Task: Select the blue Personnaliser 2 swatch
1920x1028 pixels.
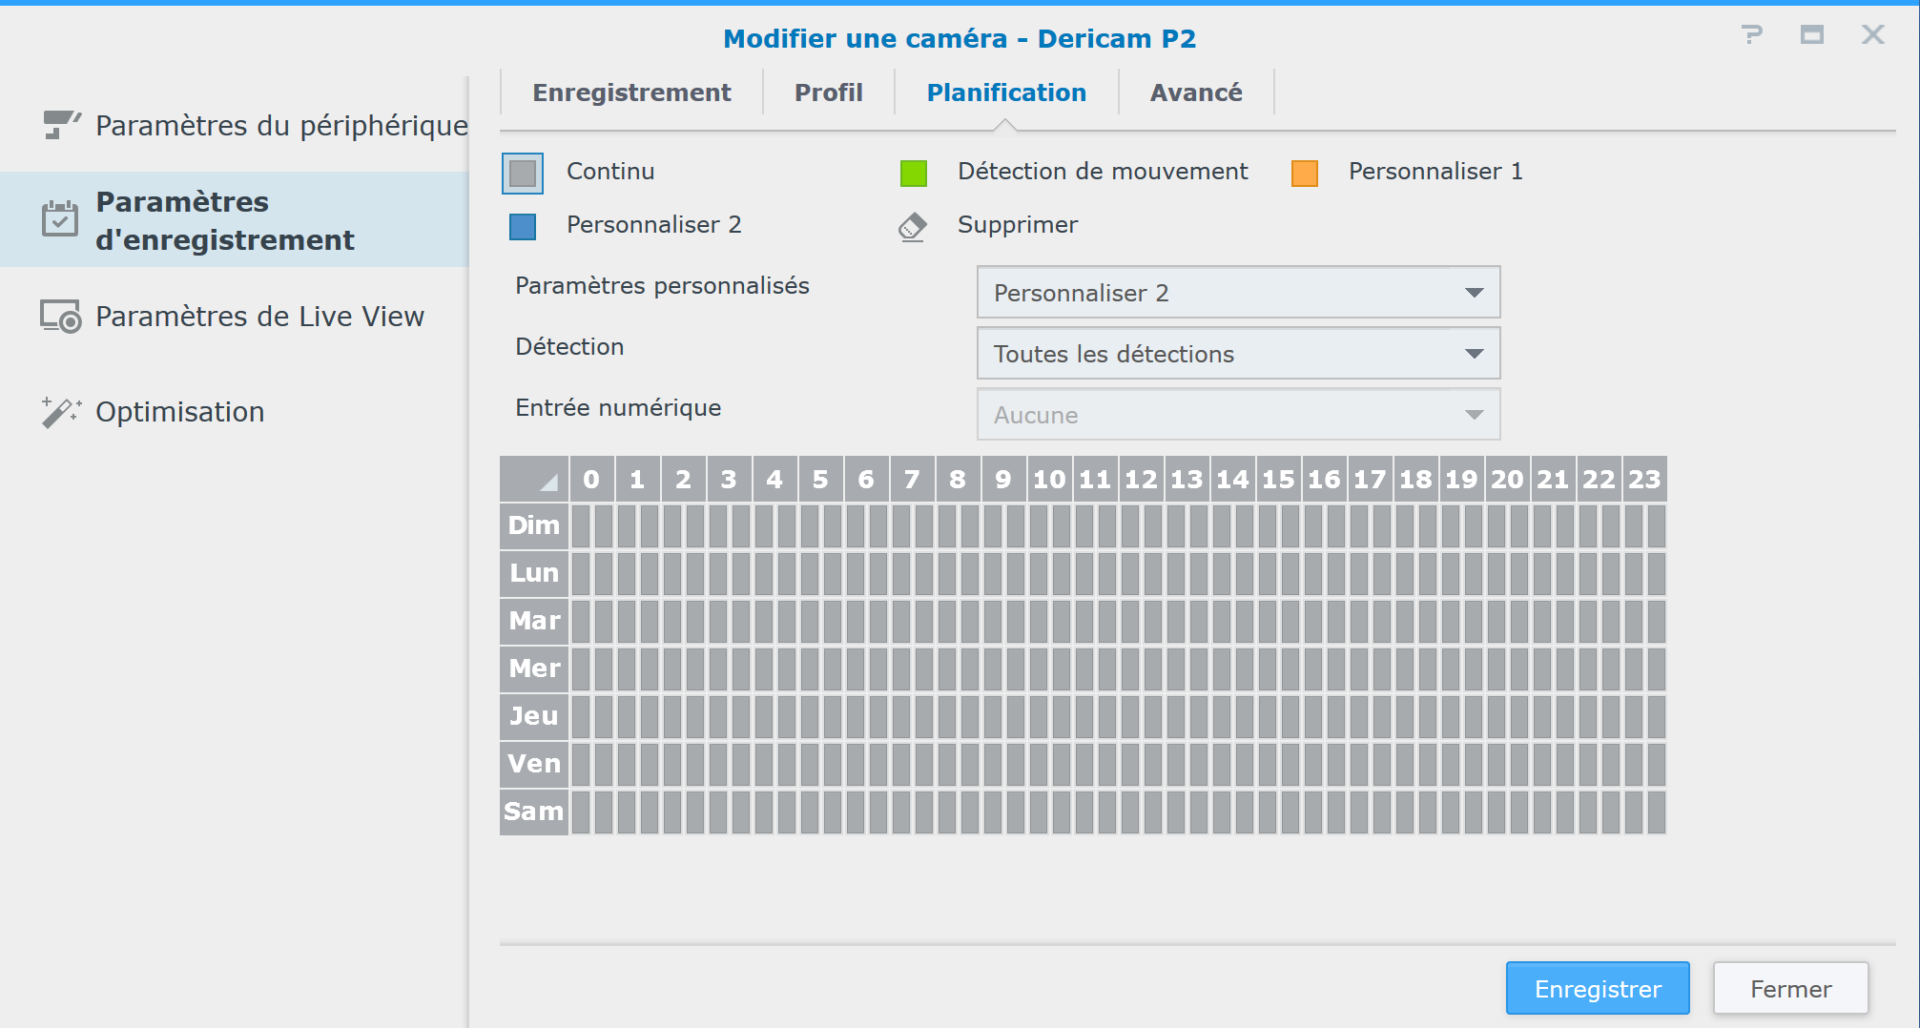Action: coord(522,226)
